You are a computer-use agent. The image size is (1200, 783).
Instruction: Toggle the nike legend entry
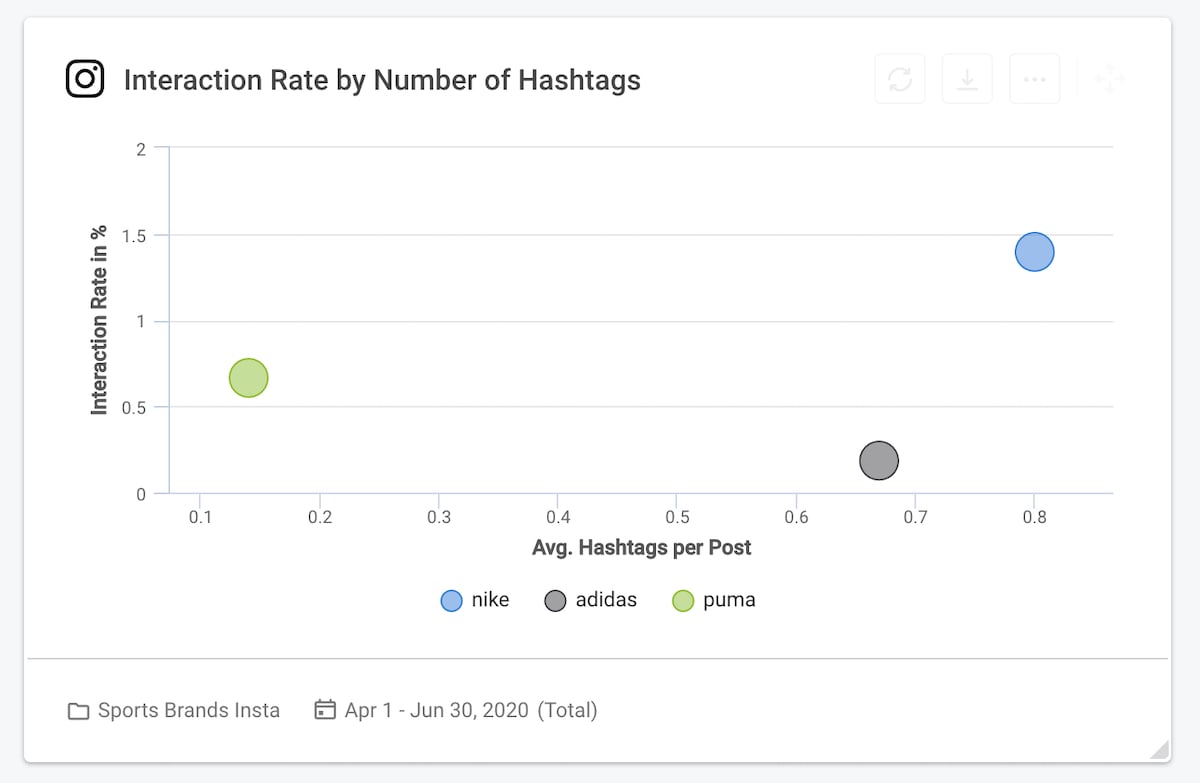[x=475, y=600]
